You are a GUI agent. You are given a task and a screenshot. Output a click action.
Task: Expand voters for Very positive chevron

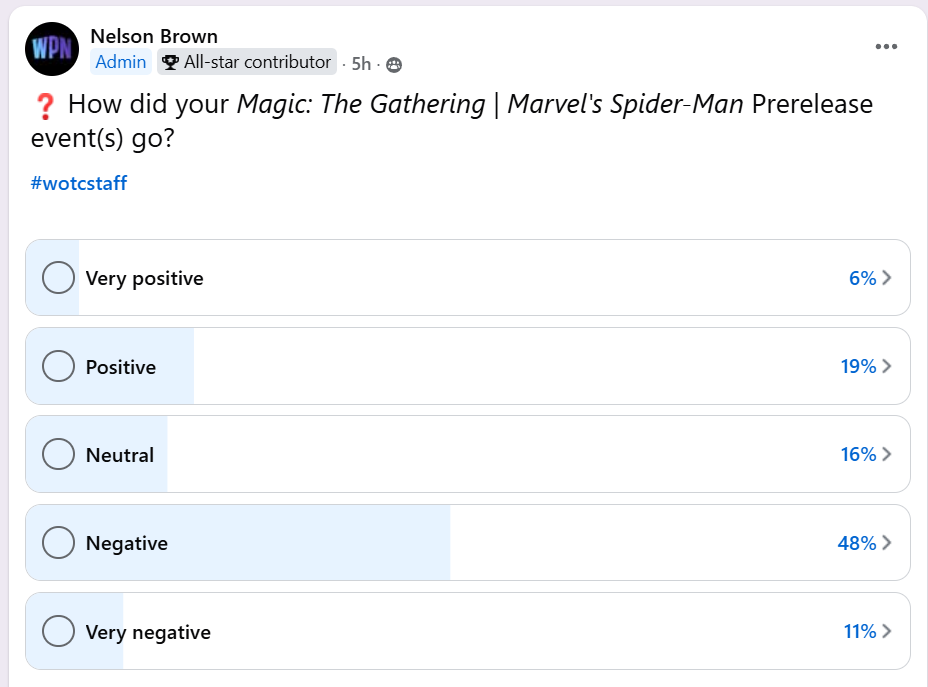(887, 278)
